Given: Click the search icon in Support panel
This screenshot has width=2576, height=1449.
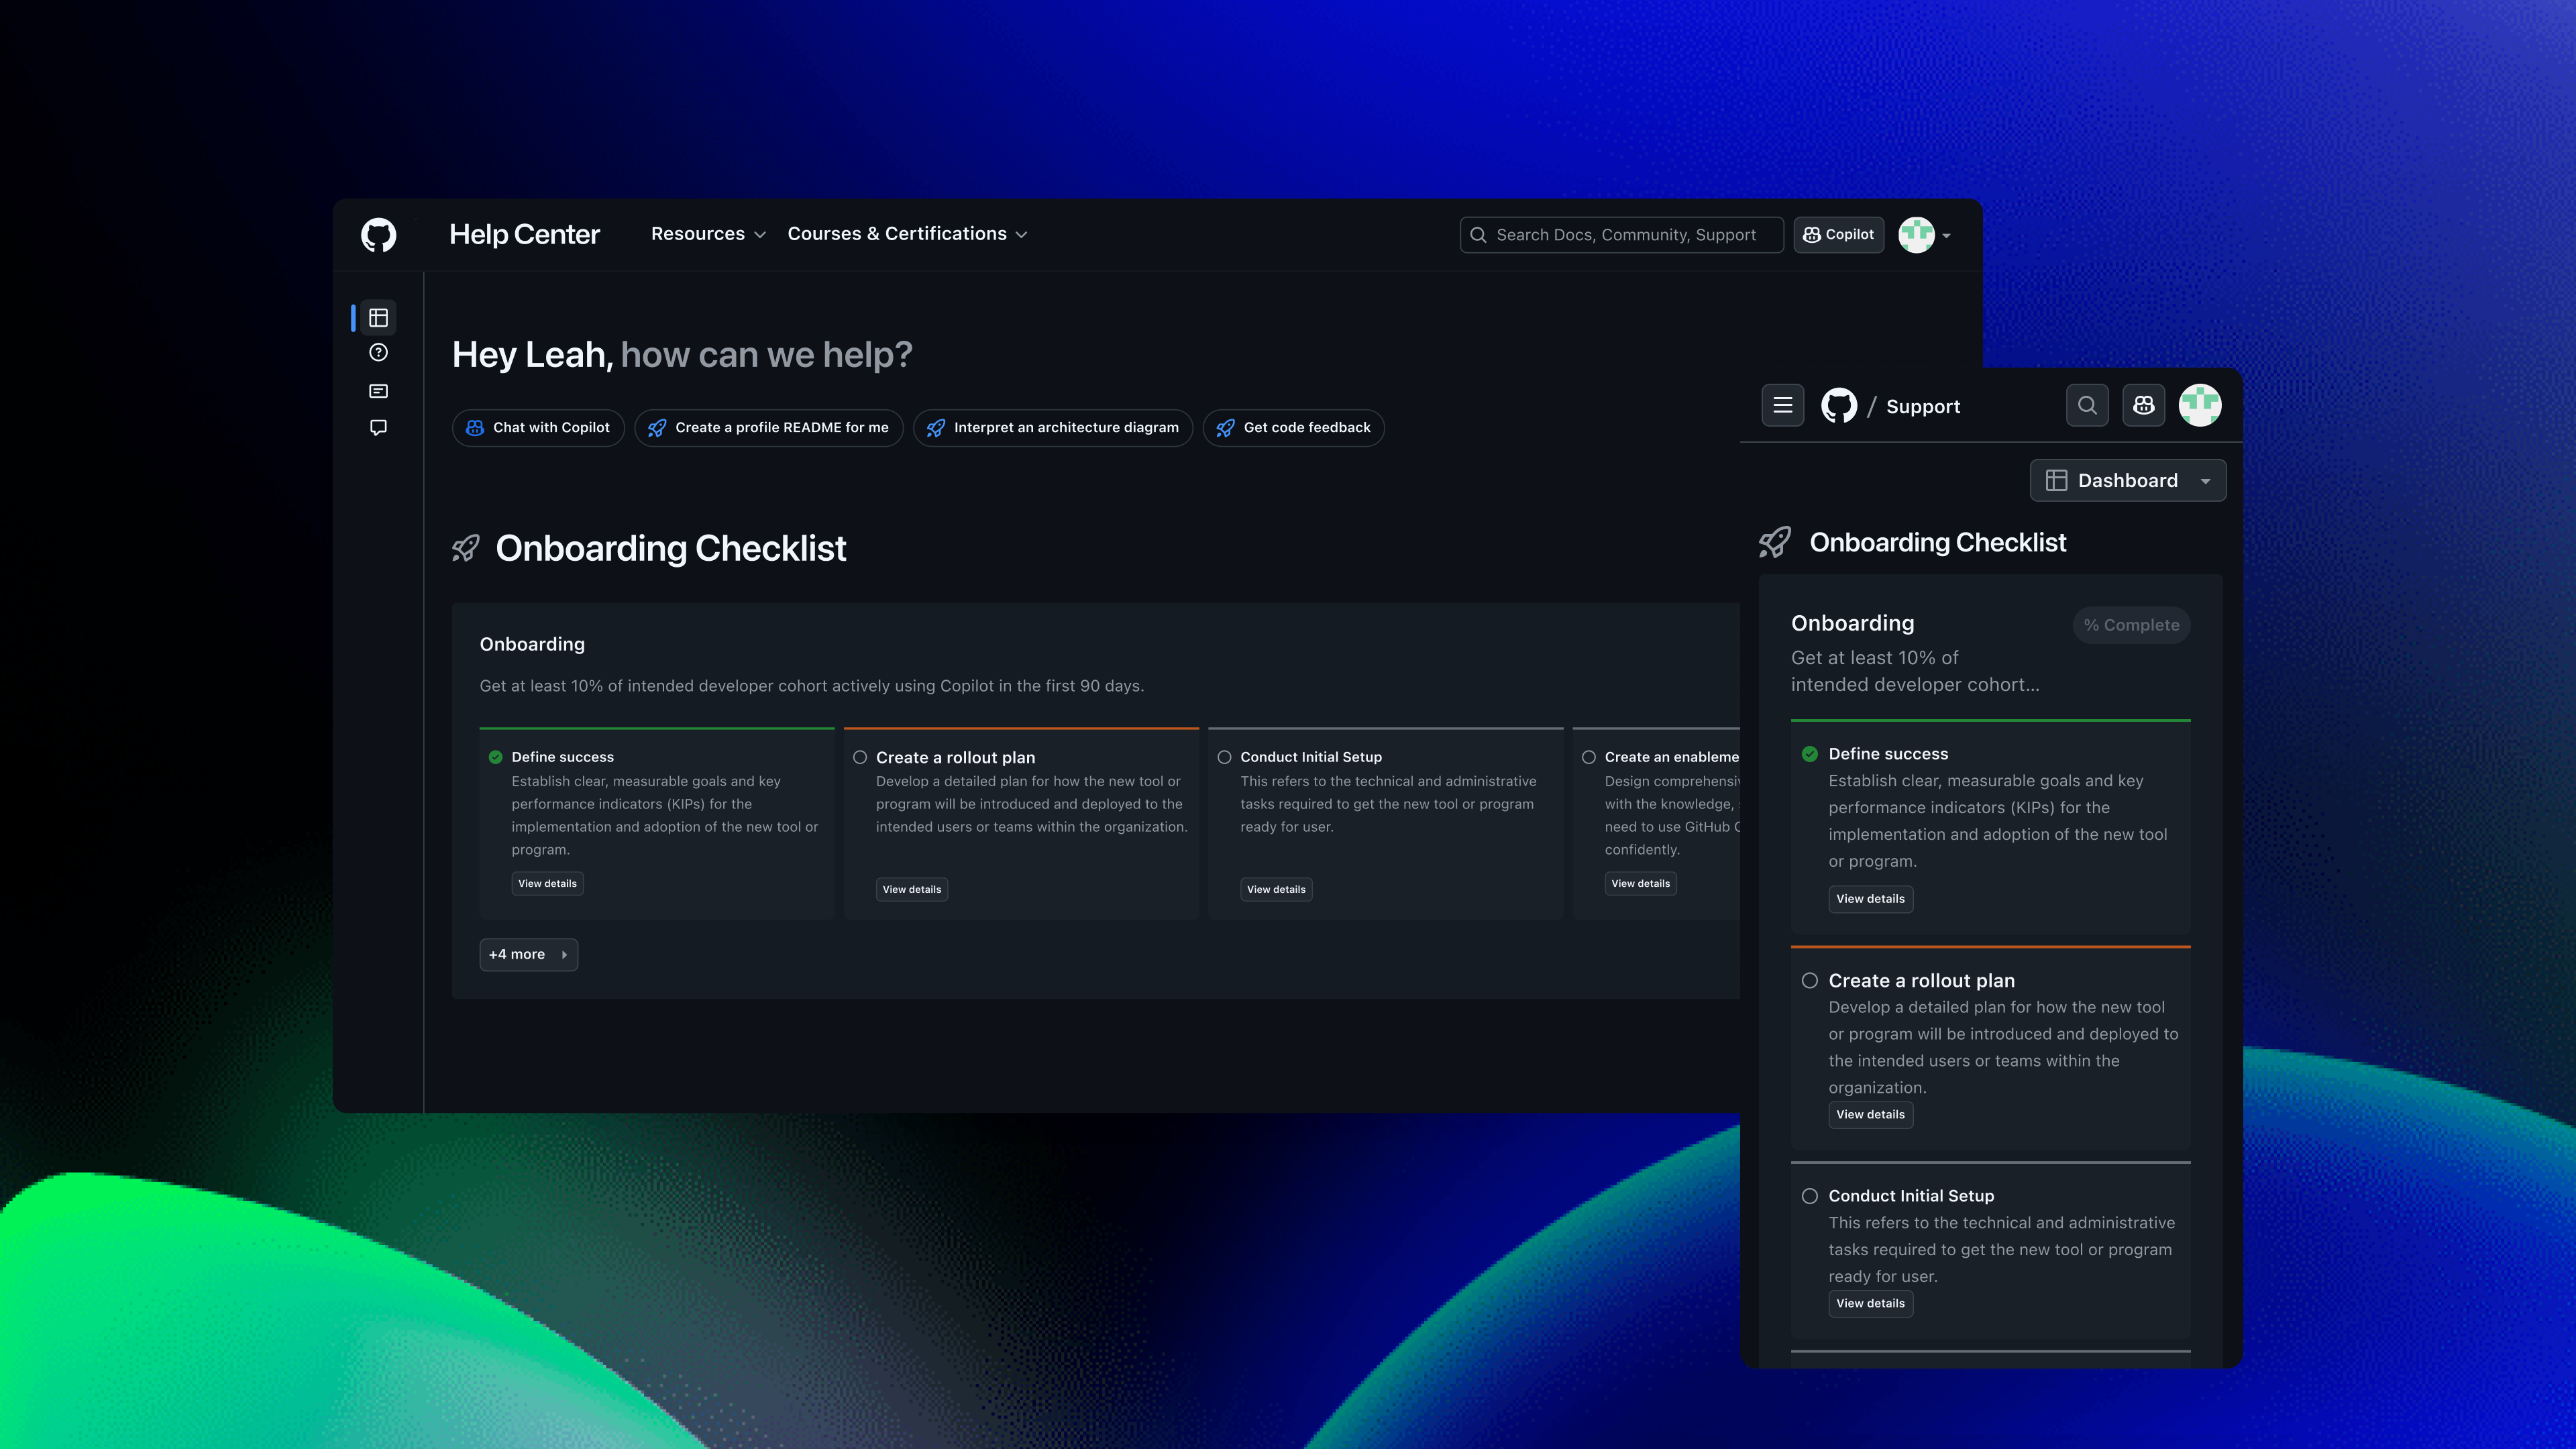Looking at the screenshot, I should (2087, 406).
